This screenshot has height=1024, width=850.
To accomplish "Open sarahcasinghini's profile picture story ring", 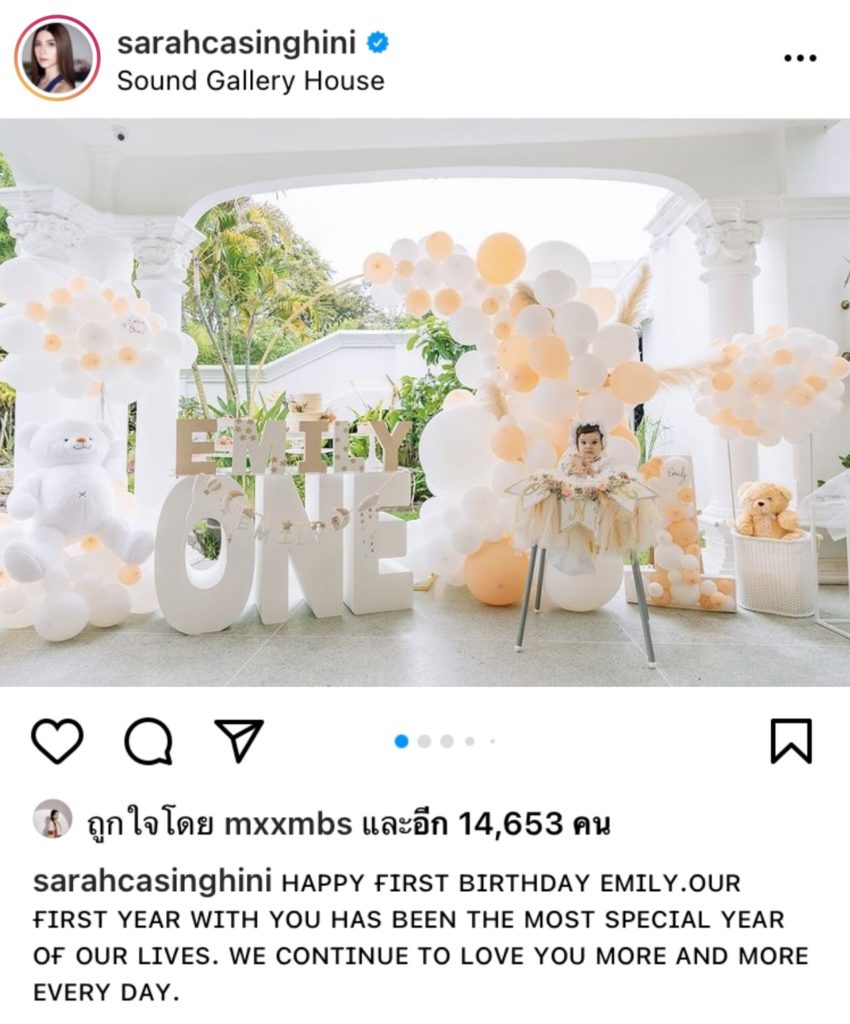I will 57,58.
